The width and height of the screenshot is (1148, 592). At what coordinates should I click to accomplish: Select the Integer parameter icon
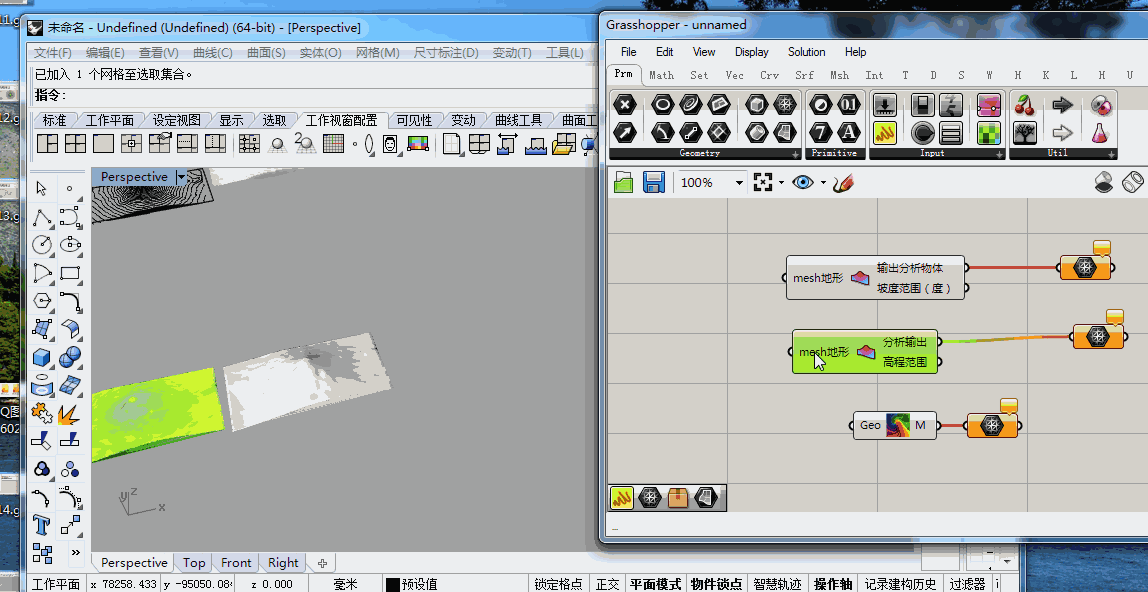(x=821, y=132)
